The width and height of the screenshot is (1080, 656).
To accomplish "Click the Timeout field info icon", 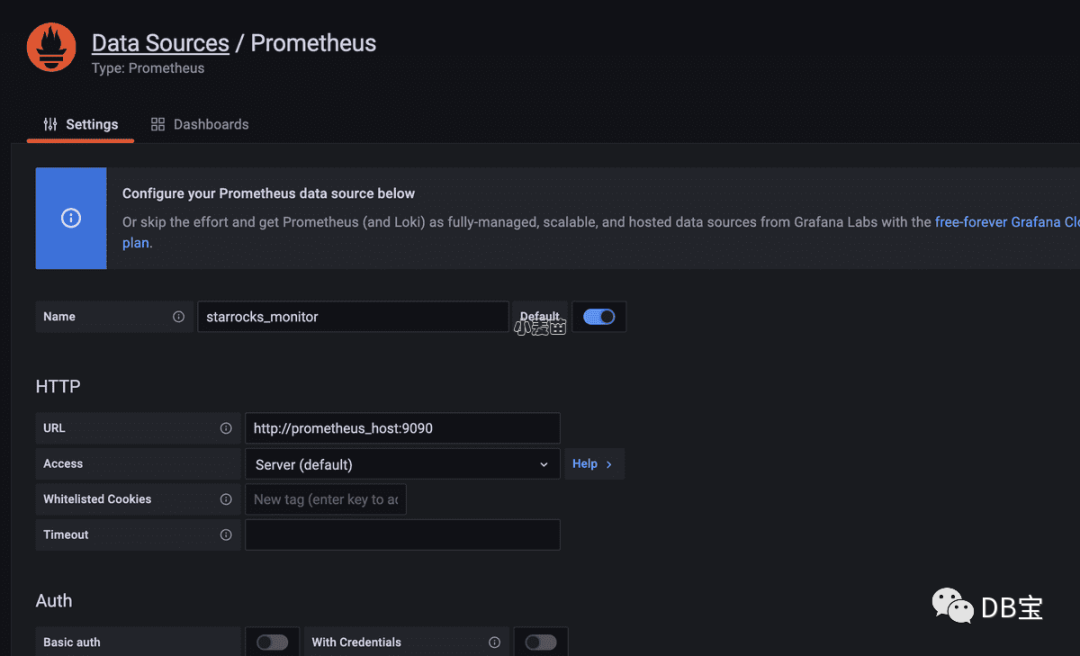I will (226, 535).
